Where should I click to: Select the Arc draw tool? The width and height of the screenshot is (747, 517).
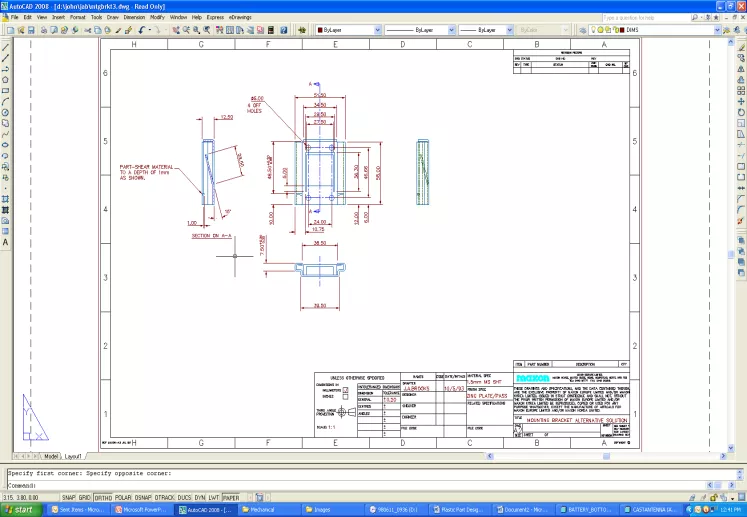pyautogui.click(x=6, y=101)
